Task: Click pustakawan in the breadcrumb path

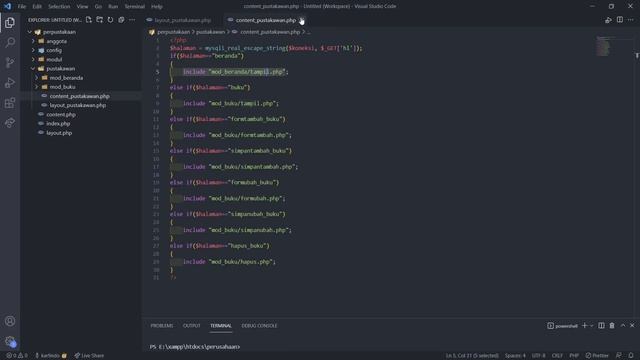Action: click(x=210, y=32)
